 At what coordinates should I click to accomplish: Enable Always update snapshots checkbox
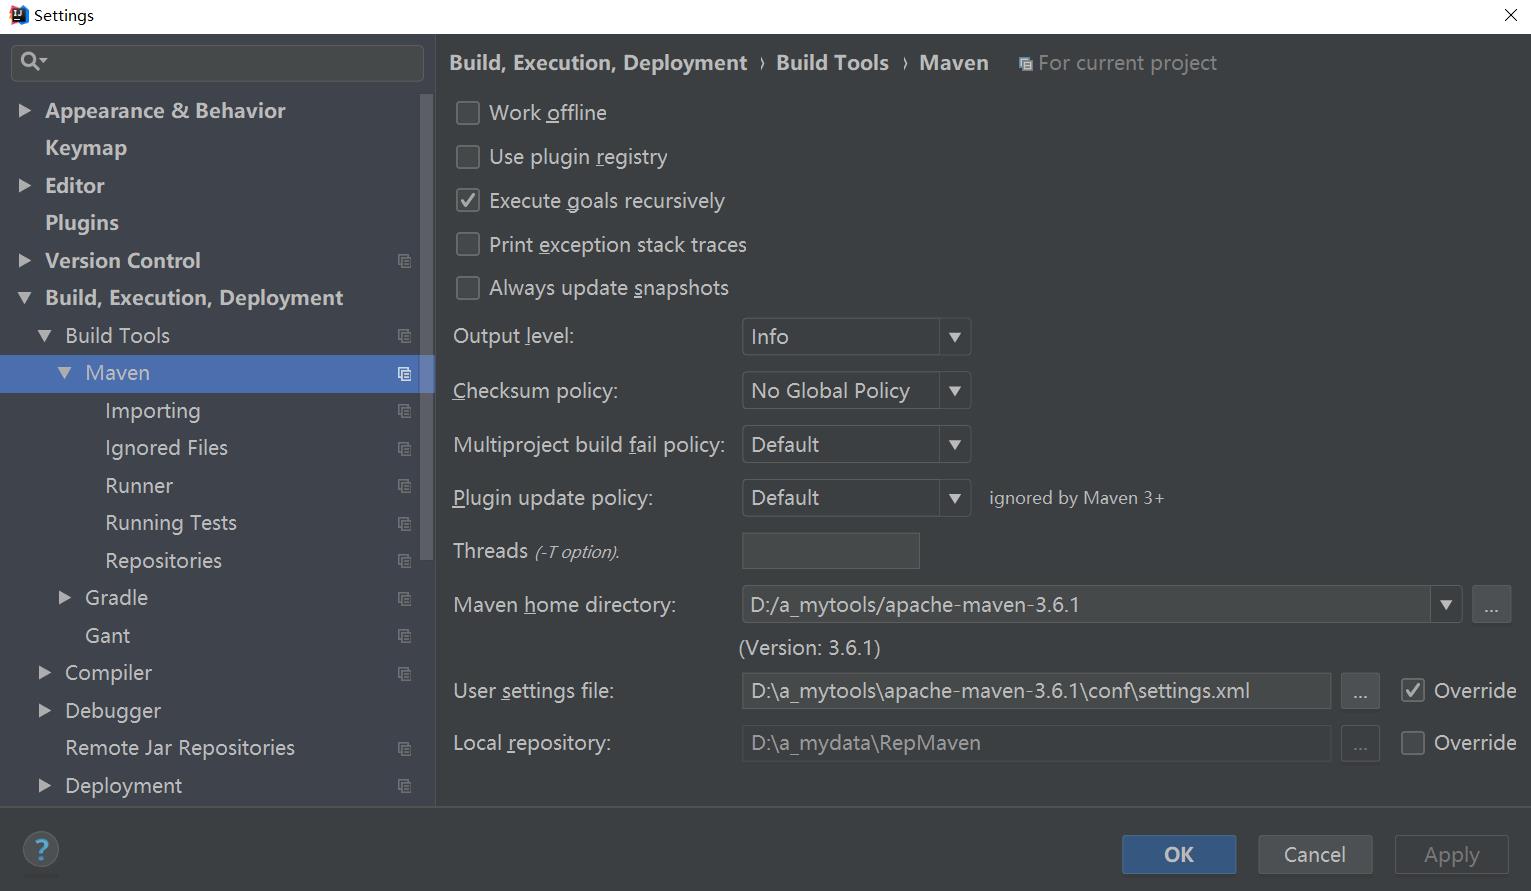tap(467, 288)
